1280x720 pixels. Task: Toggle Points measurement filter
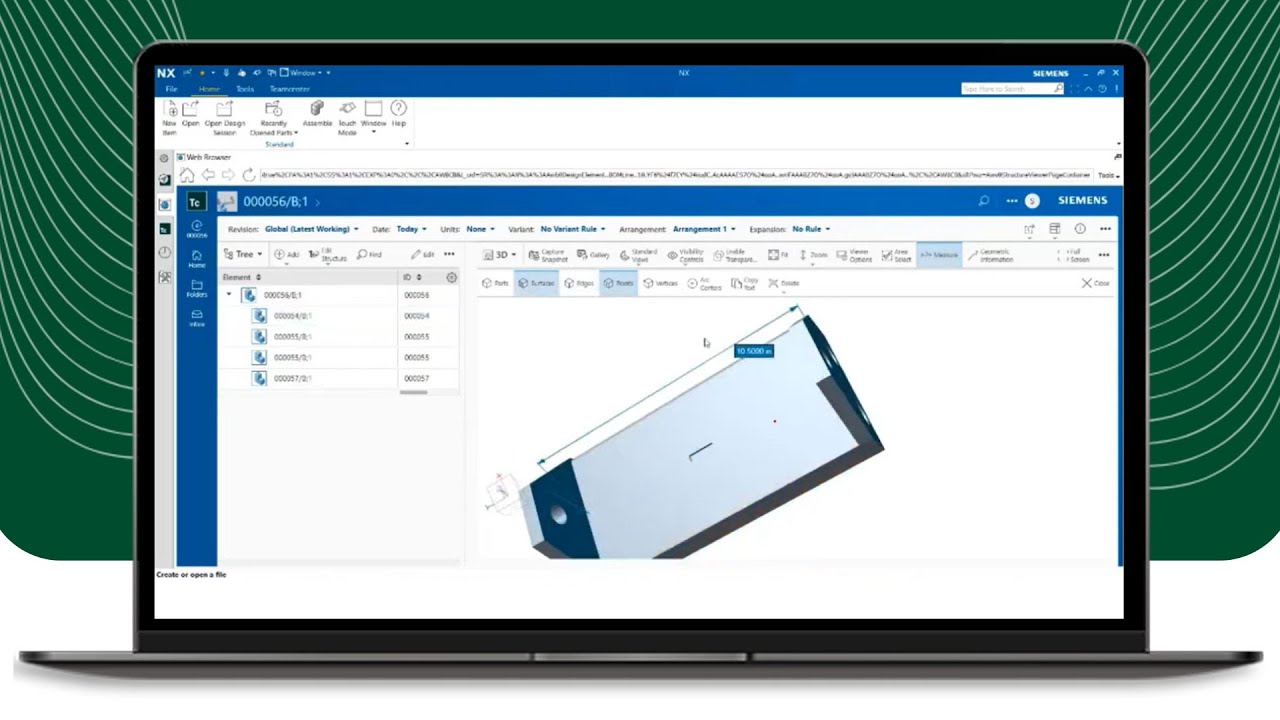click(618, 283)
